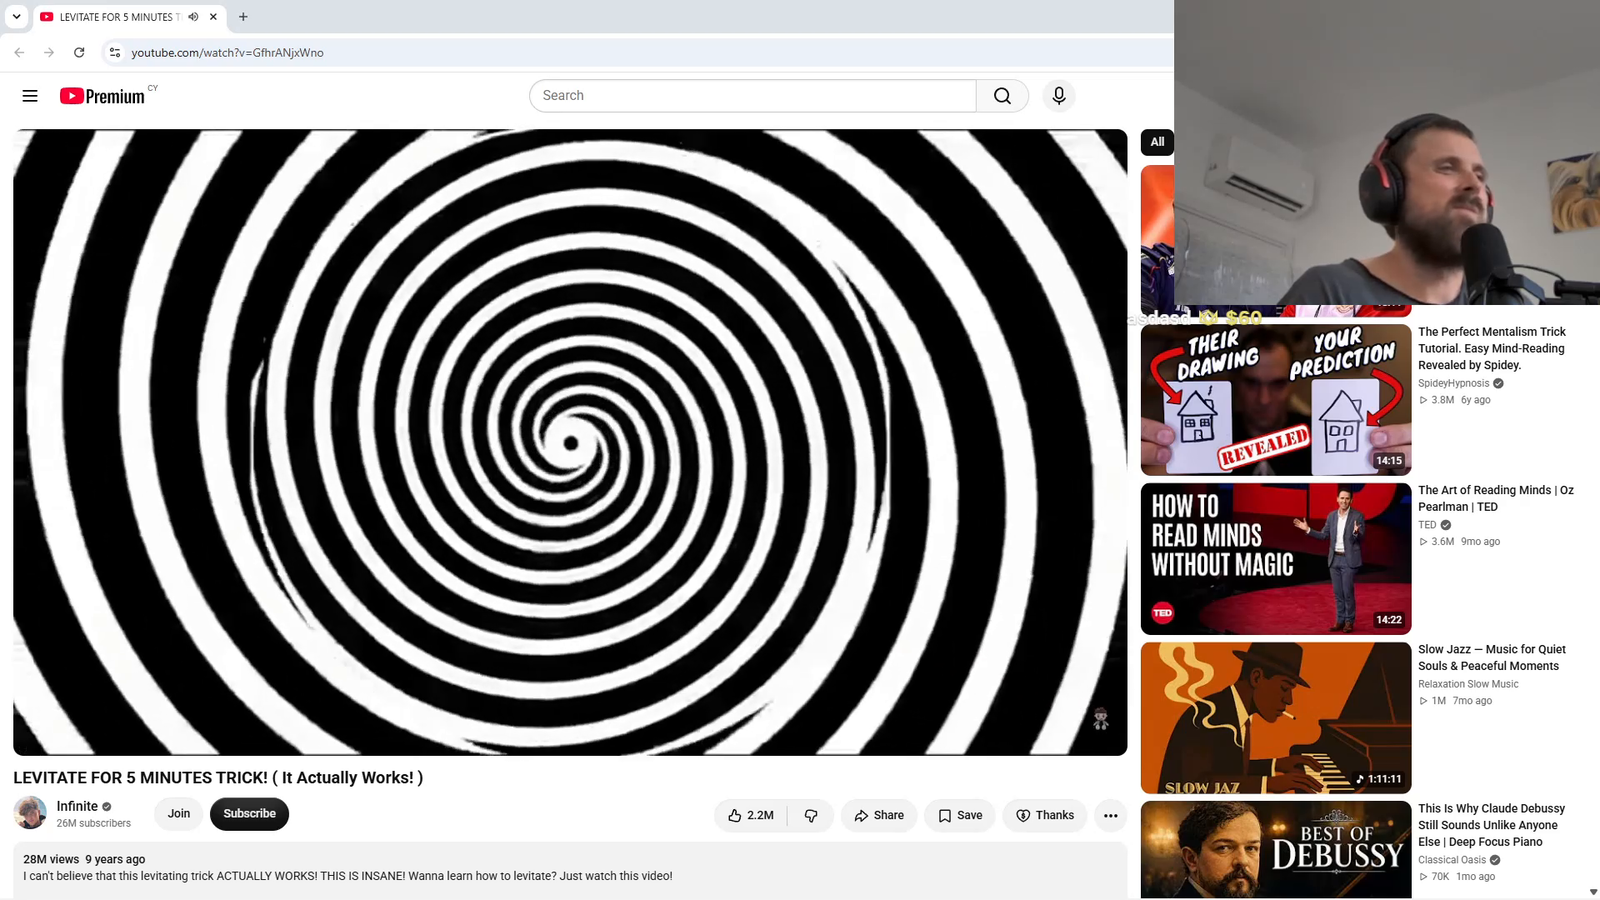Image resolution: width=1600 pixels, height=900 pixels.
Task: Go to YouTube Premium home logo
Action: [x=102, y=96]
